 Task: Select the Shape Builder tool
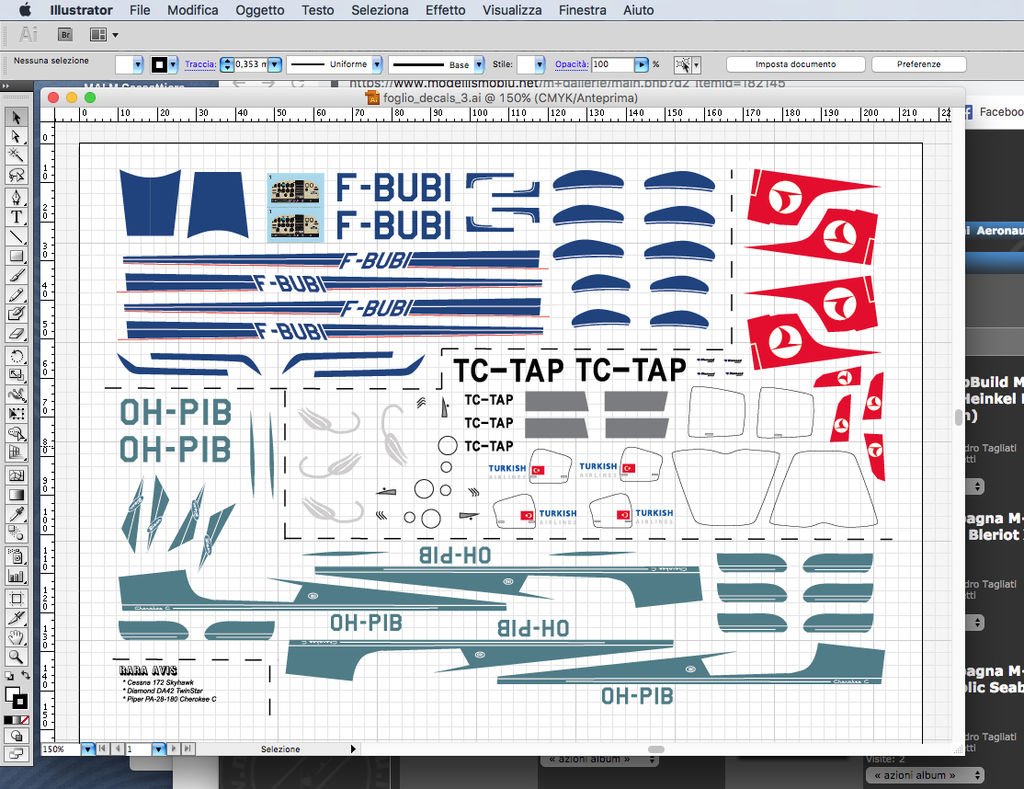pos(16,433)
